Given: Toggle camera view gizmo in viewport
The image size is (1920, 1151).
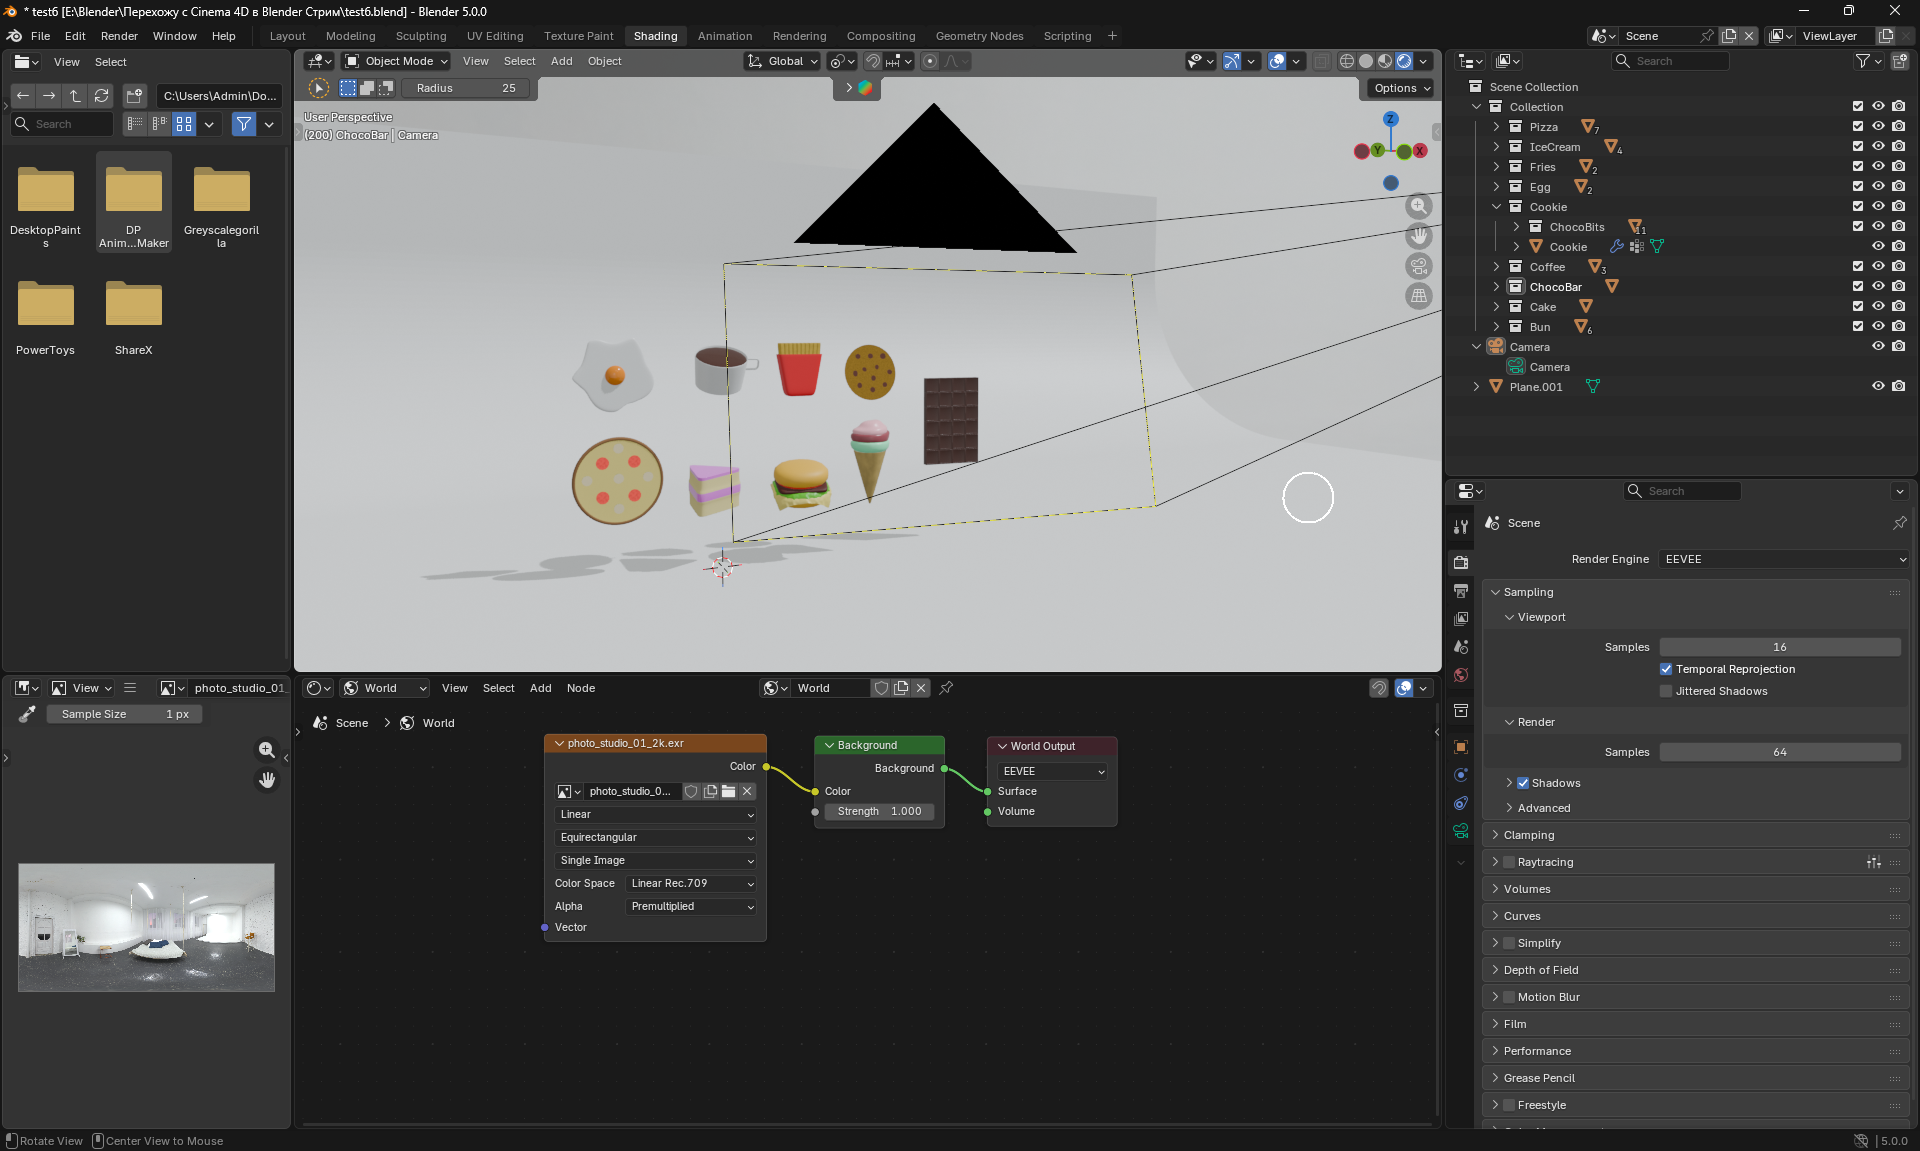Looking at the screenshot, I should click(1418, 266).
